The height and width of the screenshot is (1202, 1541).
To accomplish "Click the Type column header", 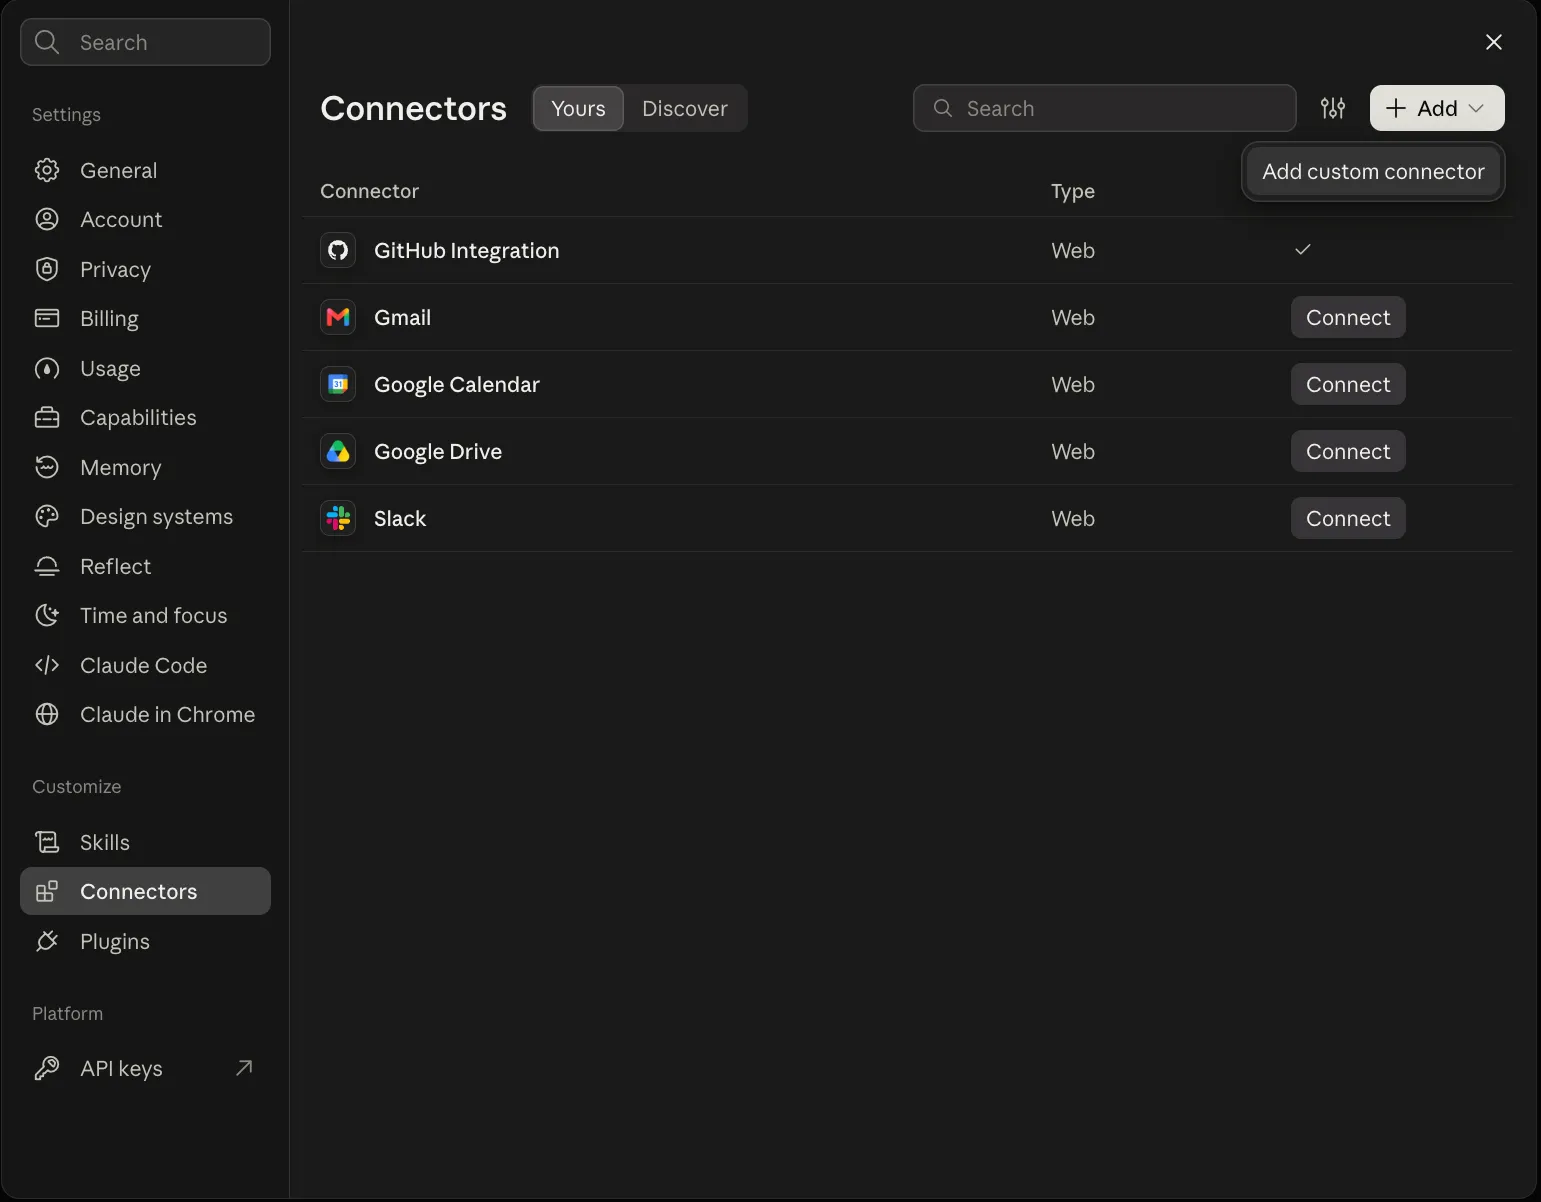I will coord(1073,191).
